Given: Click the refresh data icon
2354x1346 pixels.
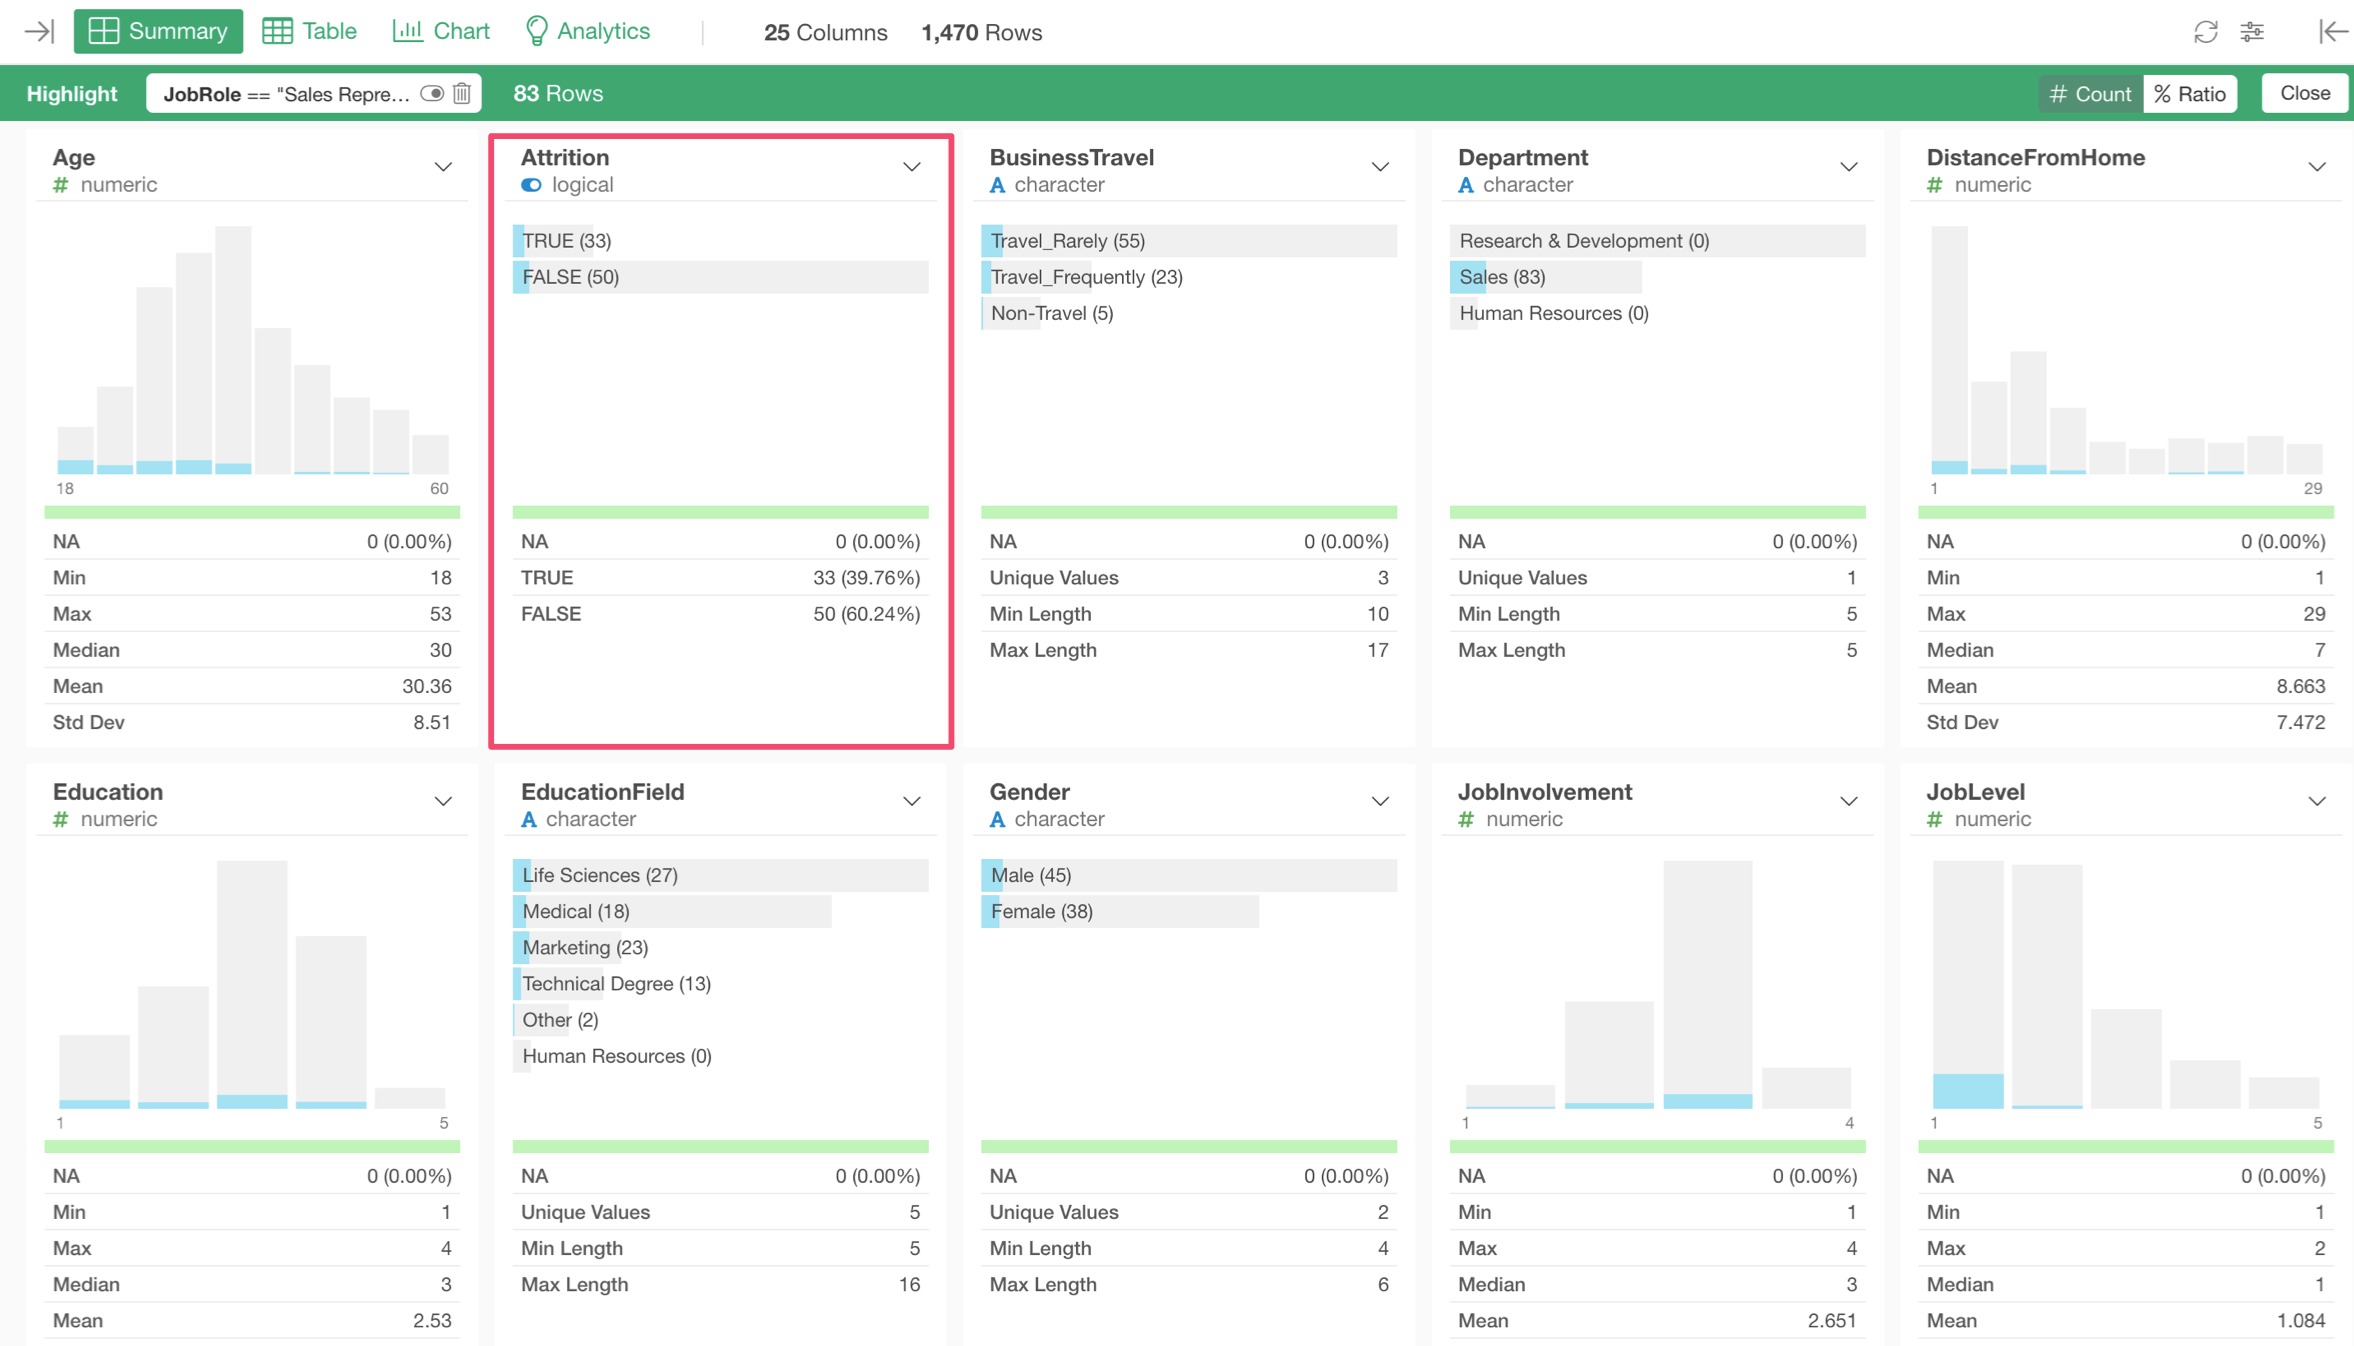Looking at the screenshot, I should [x=2205, y=32].
